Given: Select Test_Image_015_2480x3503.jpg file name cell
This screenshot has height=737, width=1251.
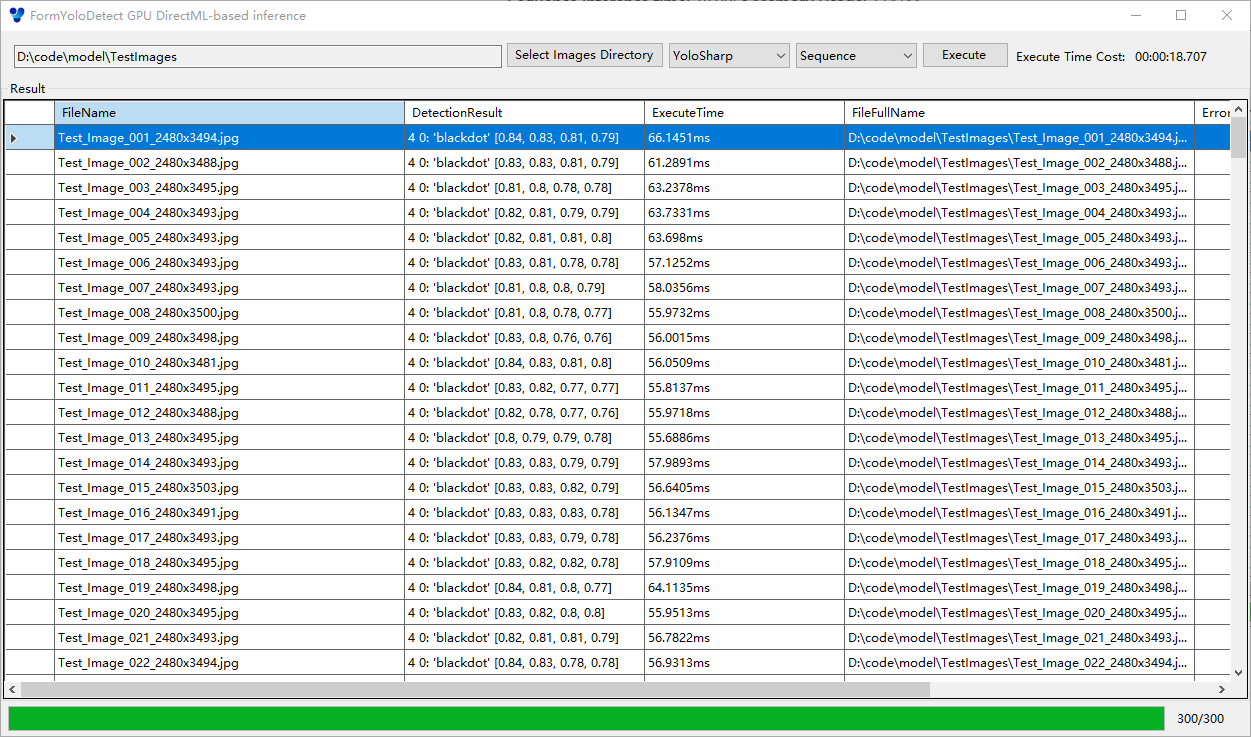Looking at the screenshot, I should click(x=229, y=488).
